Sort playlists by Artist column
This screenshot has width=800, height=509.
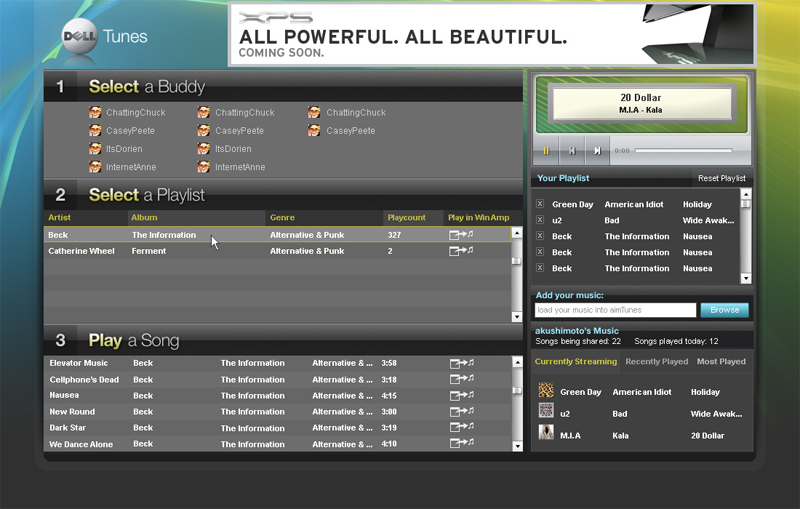59,217
